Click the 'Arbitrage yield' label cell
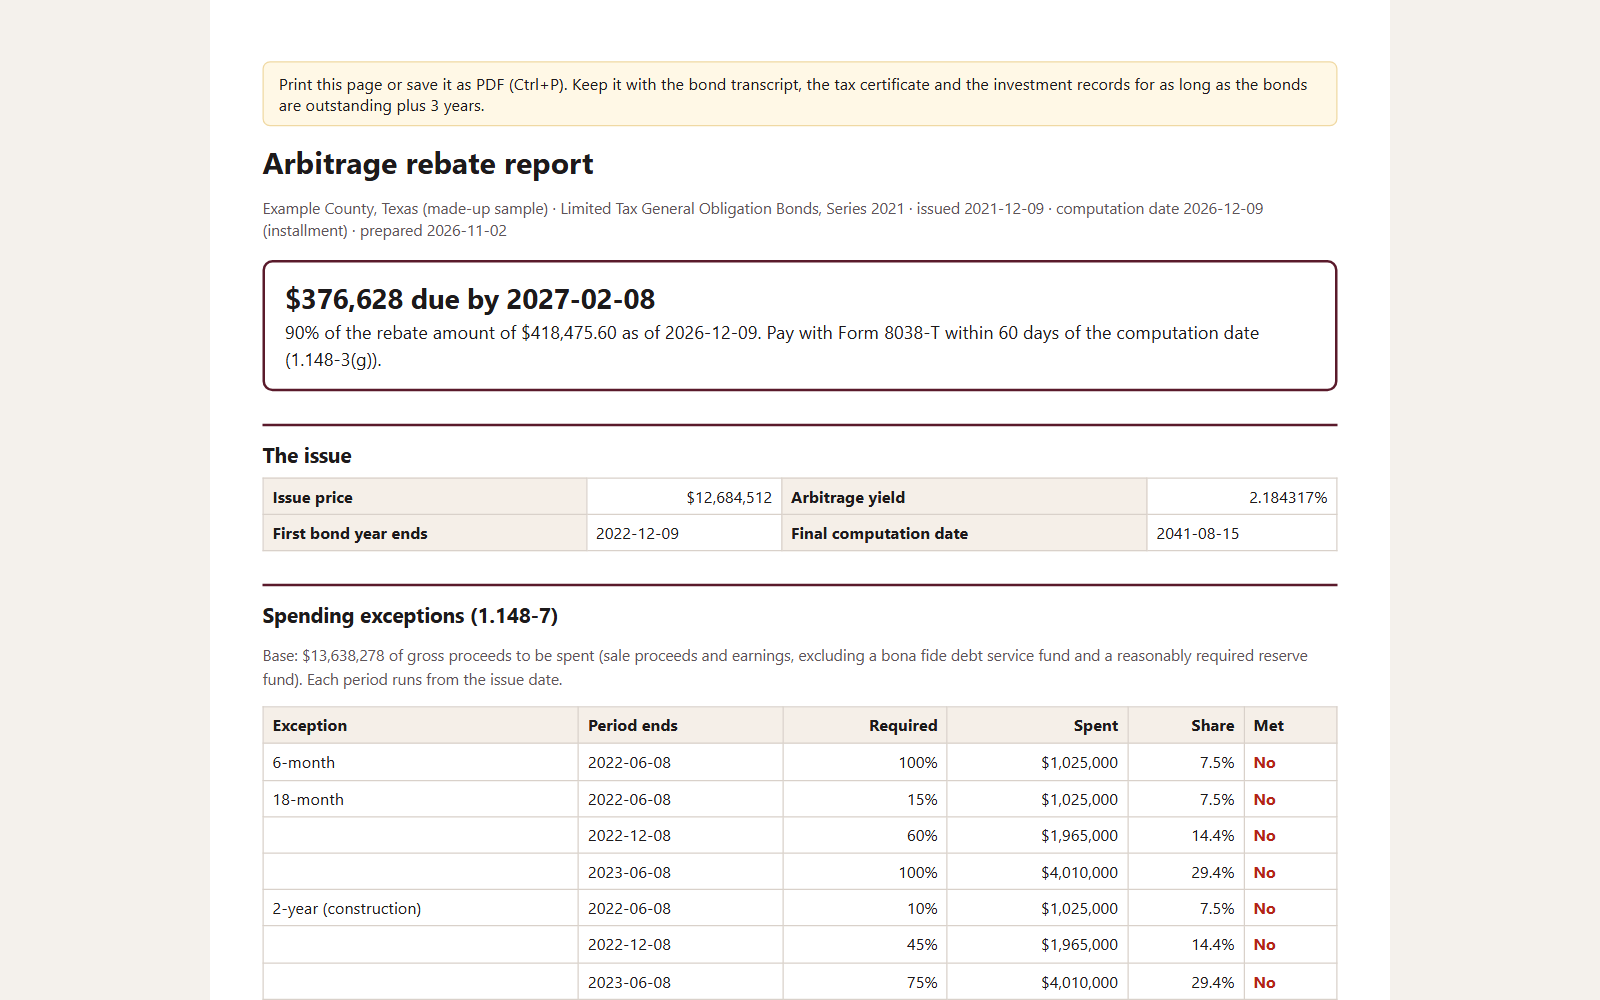Image resolution: width=1600 pixels, height=1000 pixels. [964, 497]
